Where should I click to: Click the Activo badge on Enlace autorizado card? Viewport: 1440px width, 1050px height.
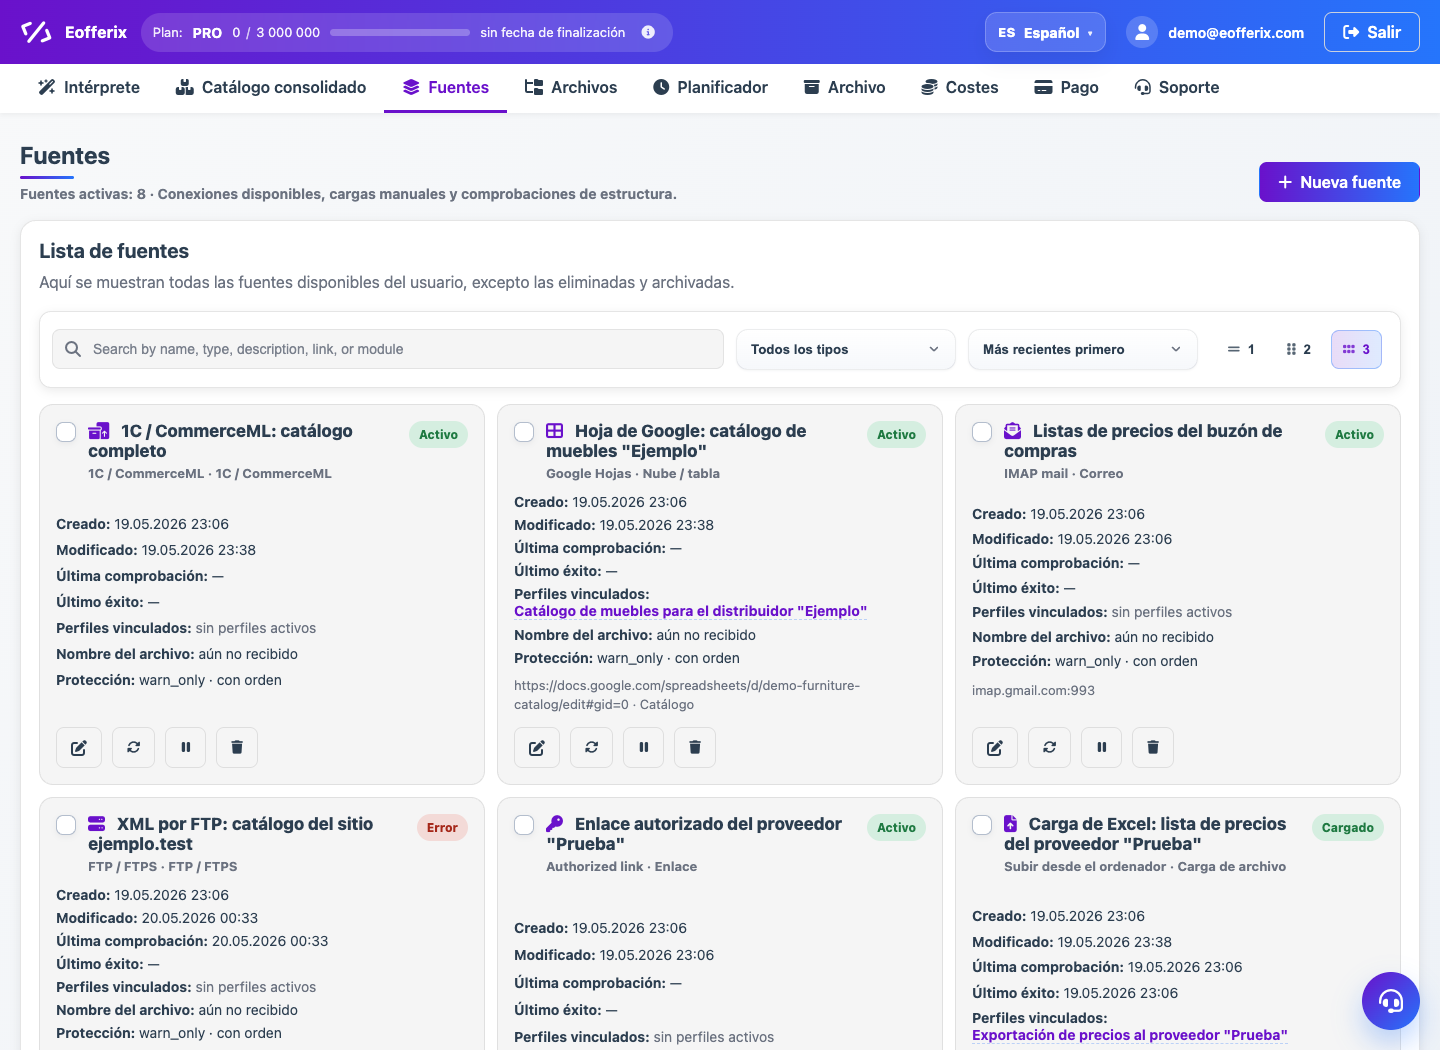click(x=896, y=828)
